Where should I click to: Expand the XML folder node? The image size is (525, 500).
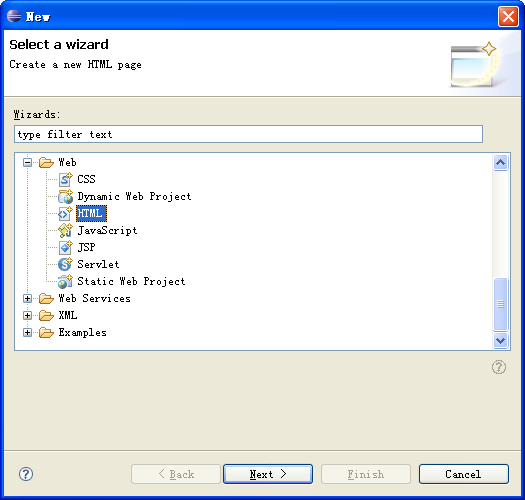(x=27, y=315)
